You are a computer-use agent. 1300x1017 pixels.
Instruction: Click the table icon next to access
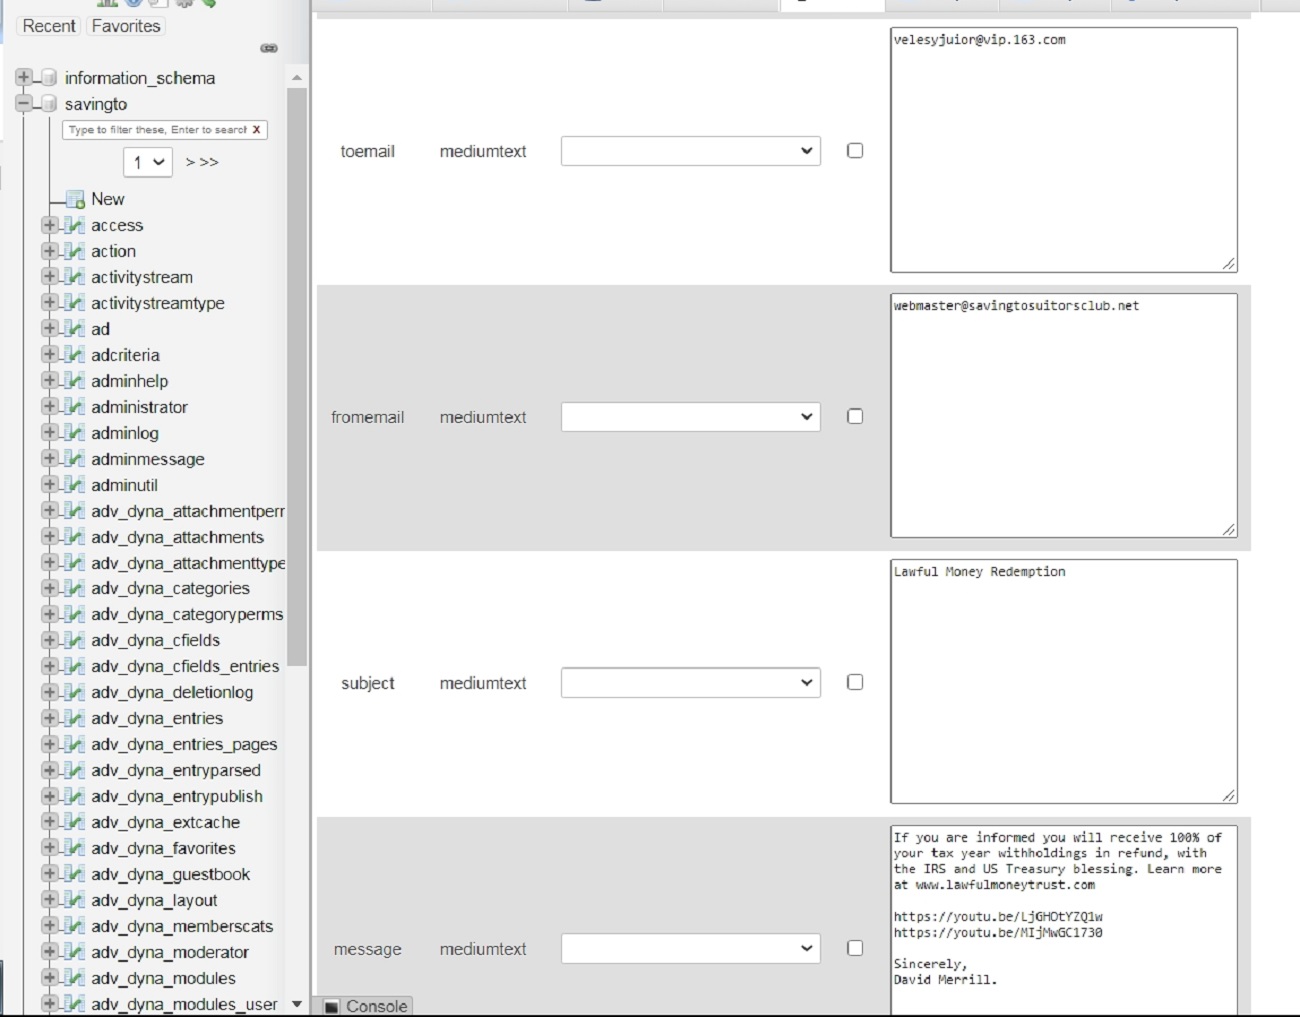tap(74, 225)
